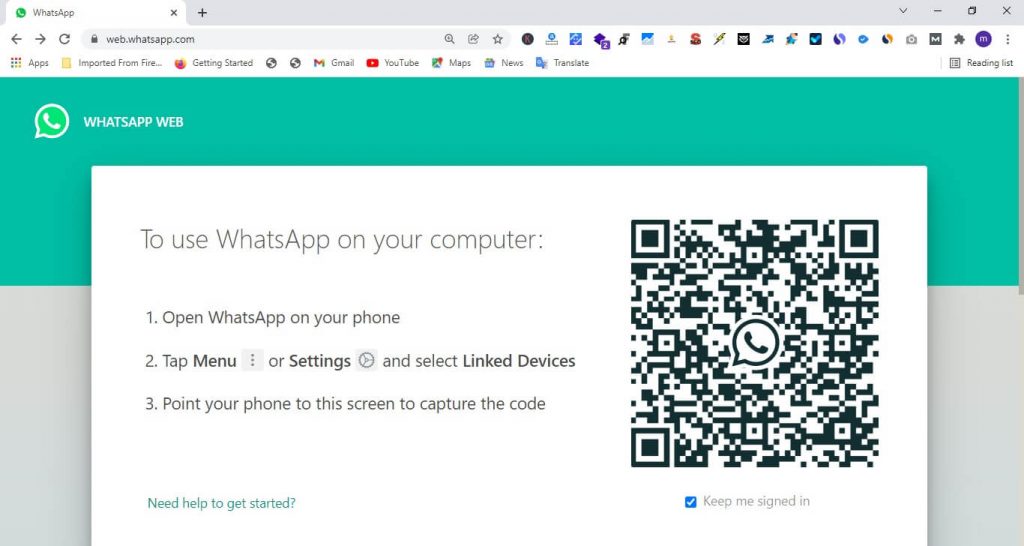
Task: Click 'Point your phone to this screen' step
Action: [x=345, y=404]
